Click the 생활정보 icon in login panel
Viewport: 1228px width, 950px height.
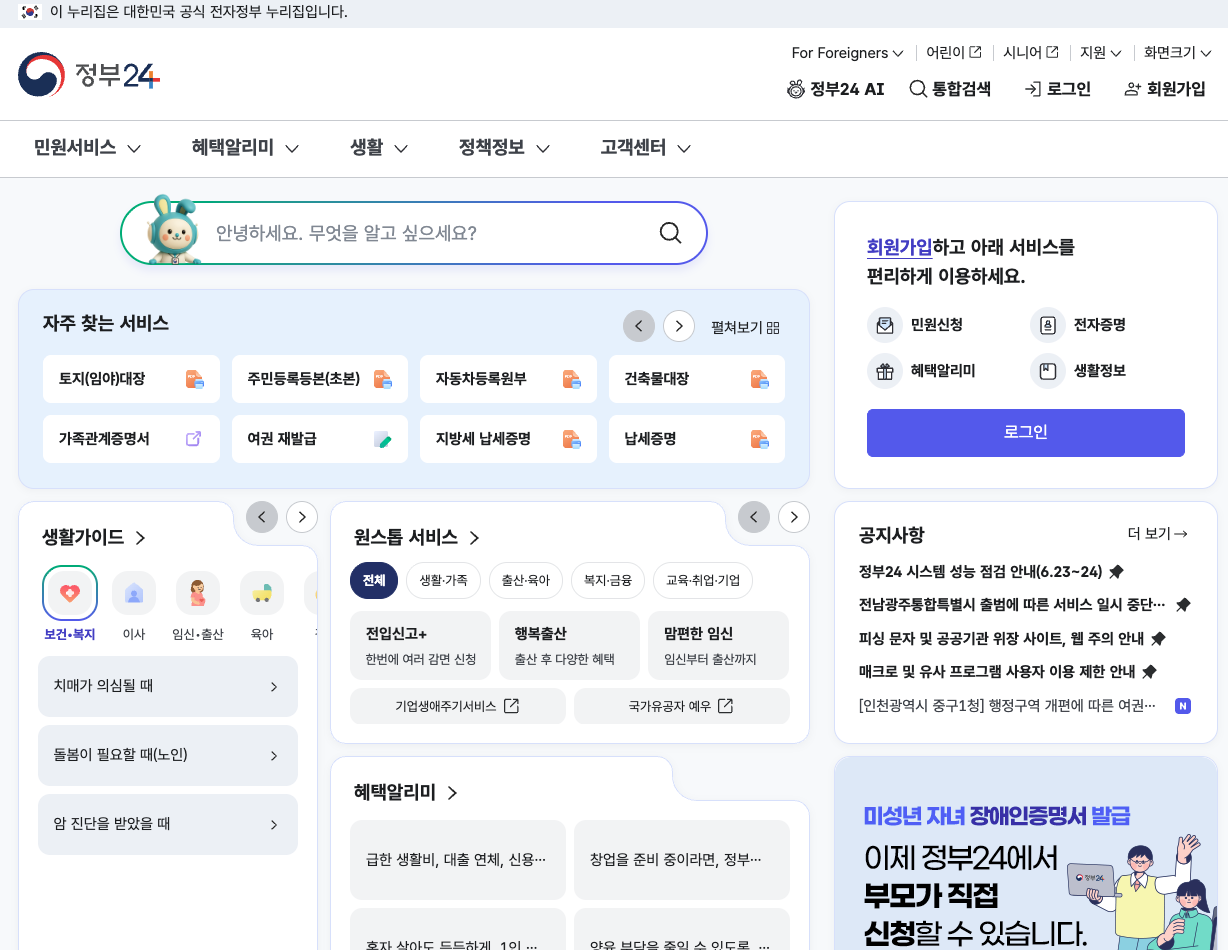tap(1047, 371)
